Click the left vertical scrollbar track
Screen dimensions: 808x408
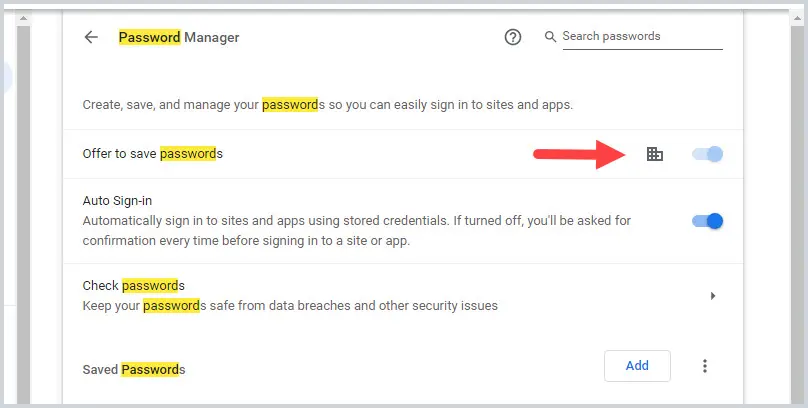pos(23,214)
